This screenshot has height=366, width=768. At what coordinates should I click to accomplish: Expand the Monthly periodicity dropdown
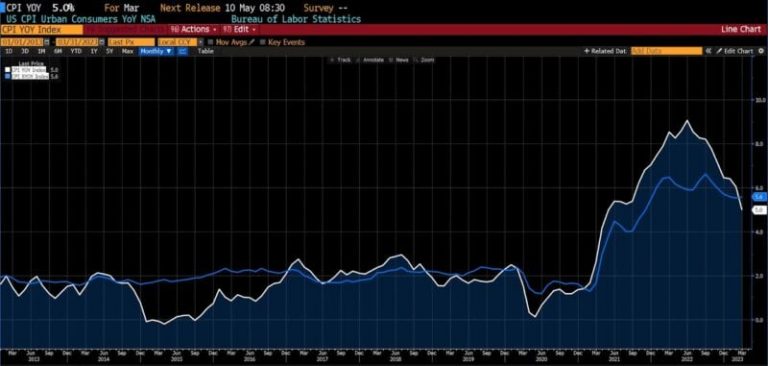[x=156, y=51]
